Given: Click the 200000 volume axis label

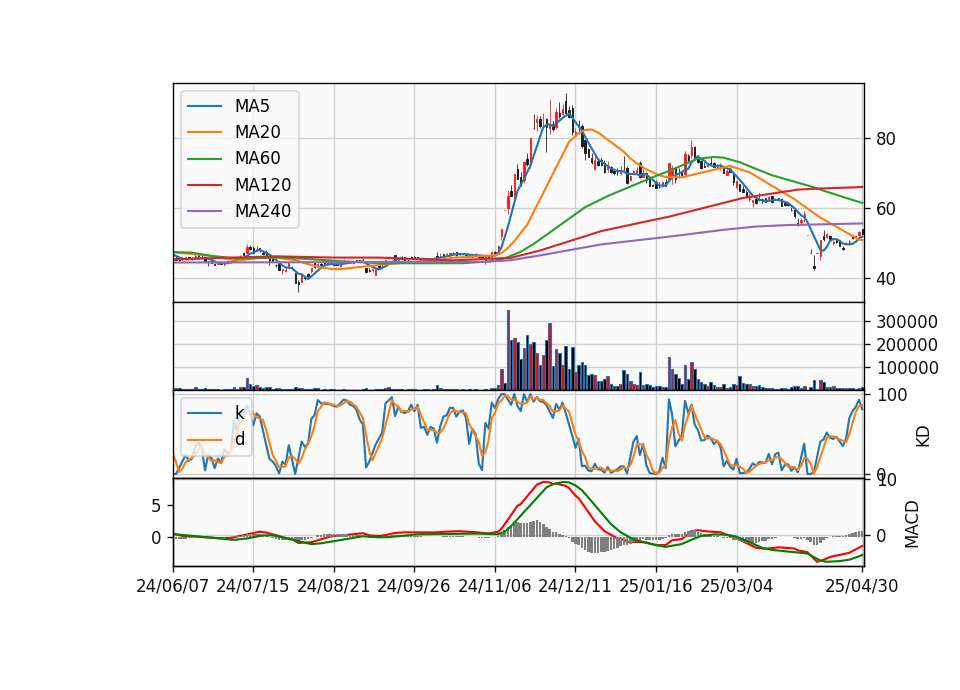Looking at the screenshot, I should point(907,345).
